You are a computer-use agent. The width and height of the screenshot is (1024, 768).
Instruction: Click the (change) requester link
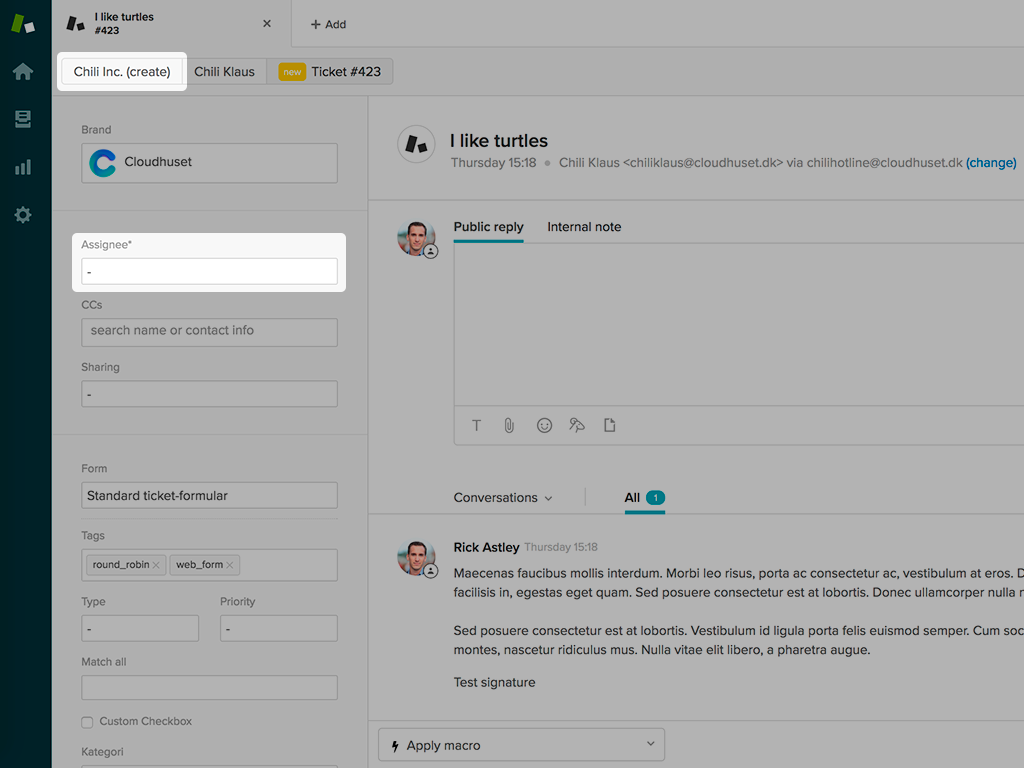991,163
